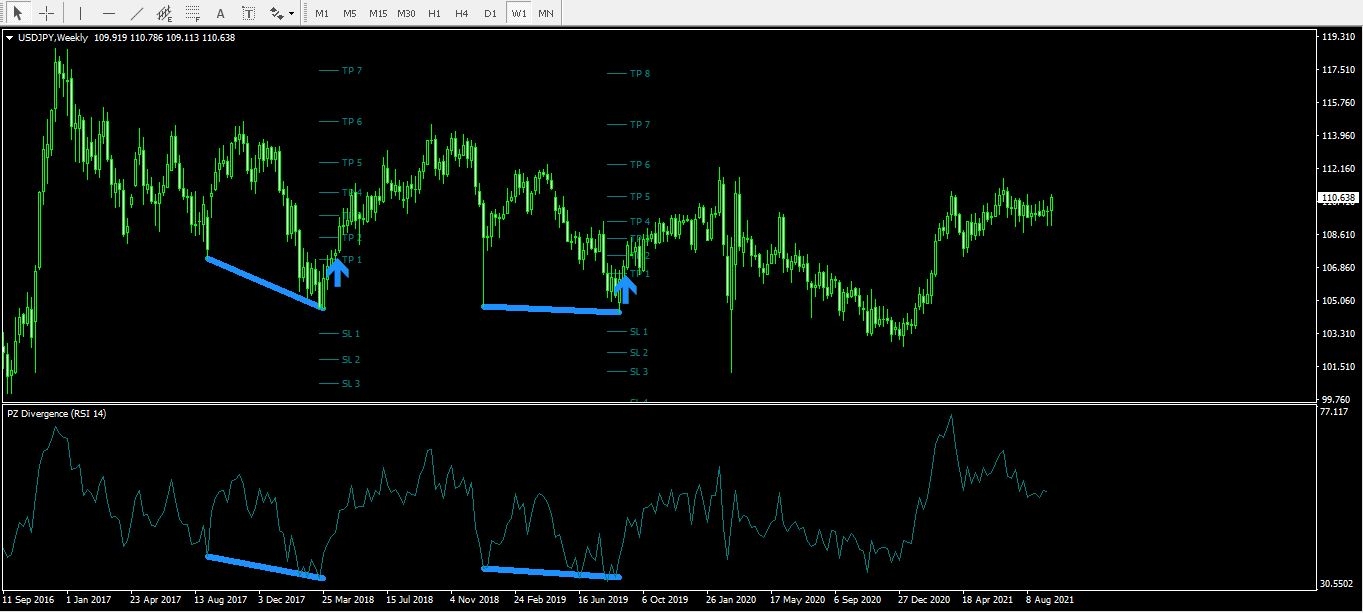Choose the text label tool
This screenshot has height=613, width=1363.
(248, 14)
